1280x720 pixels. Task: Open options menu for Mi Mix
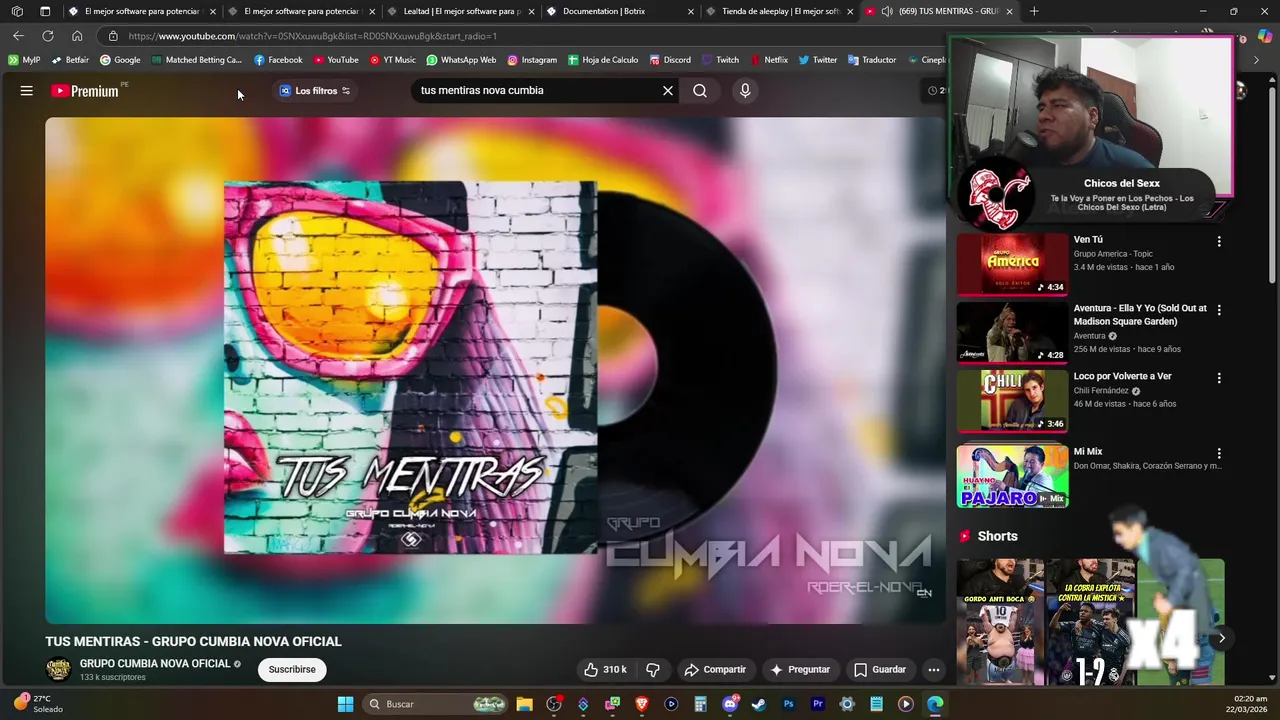pos(1219,453)
